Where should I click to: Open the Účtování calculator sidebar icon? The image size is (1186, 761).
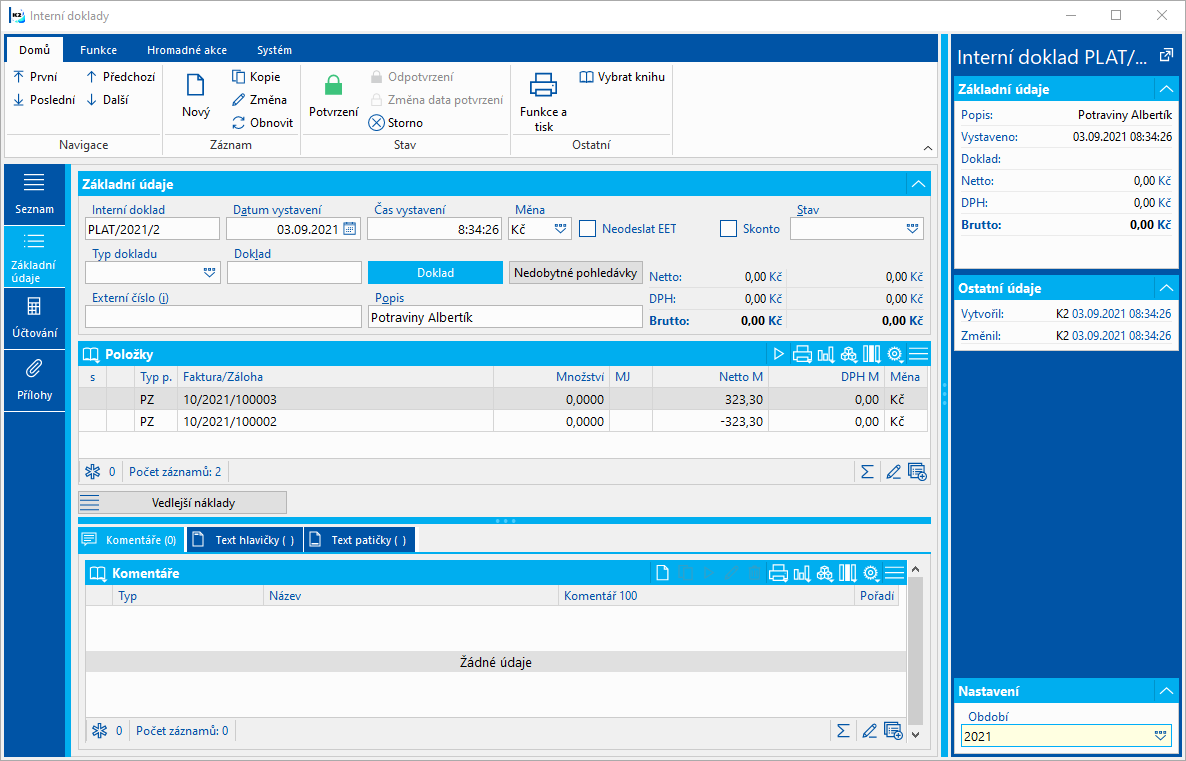click(x=34, y=307)
